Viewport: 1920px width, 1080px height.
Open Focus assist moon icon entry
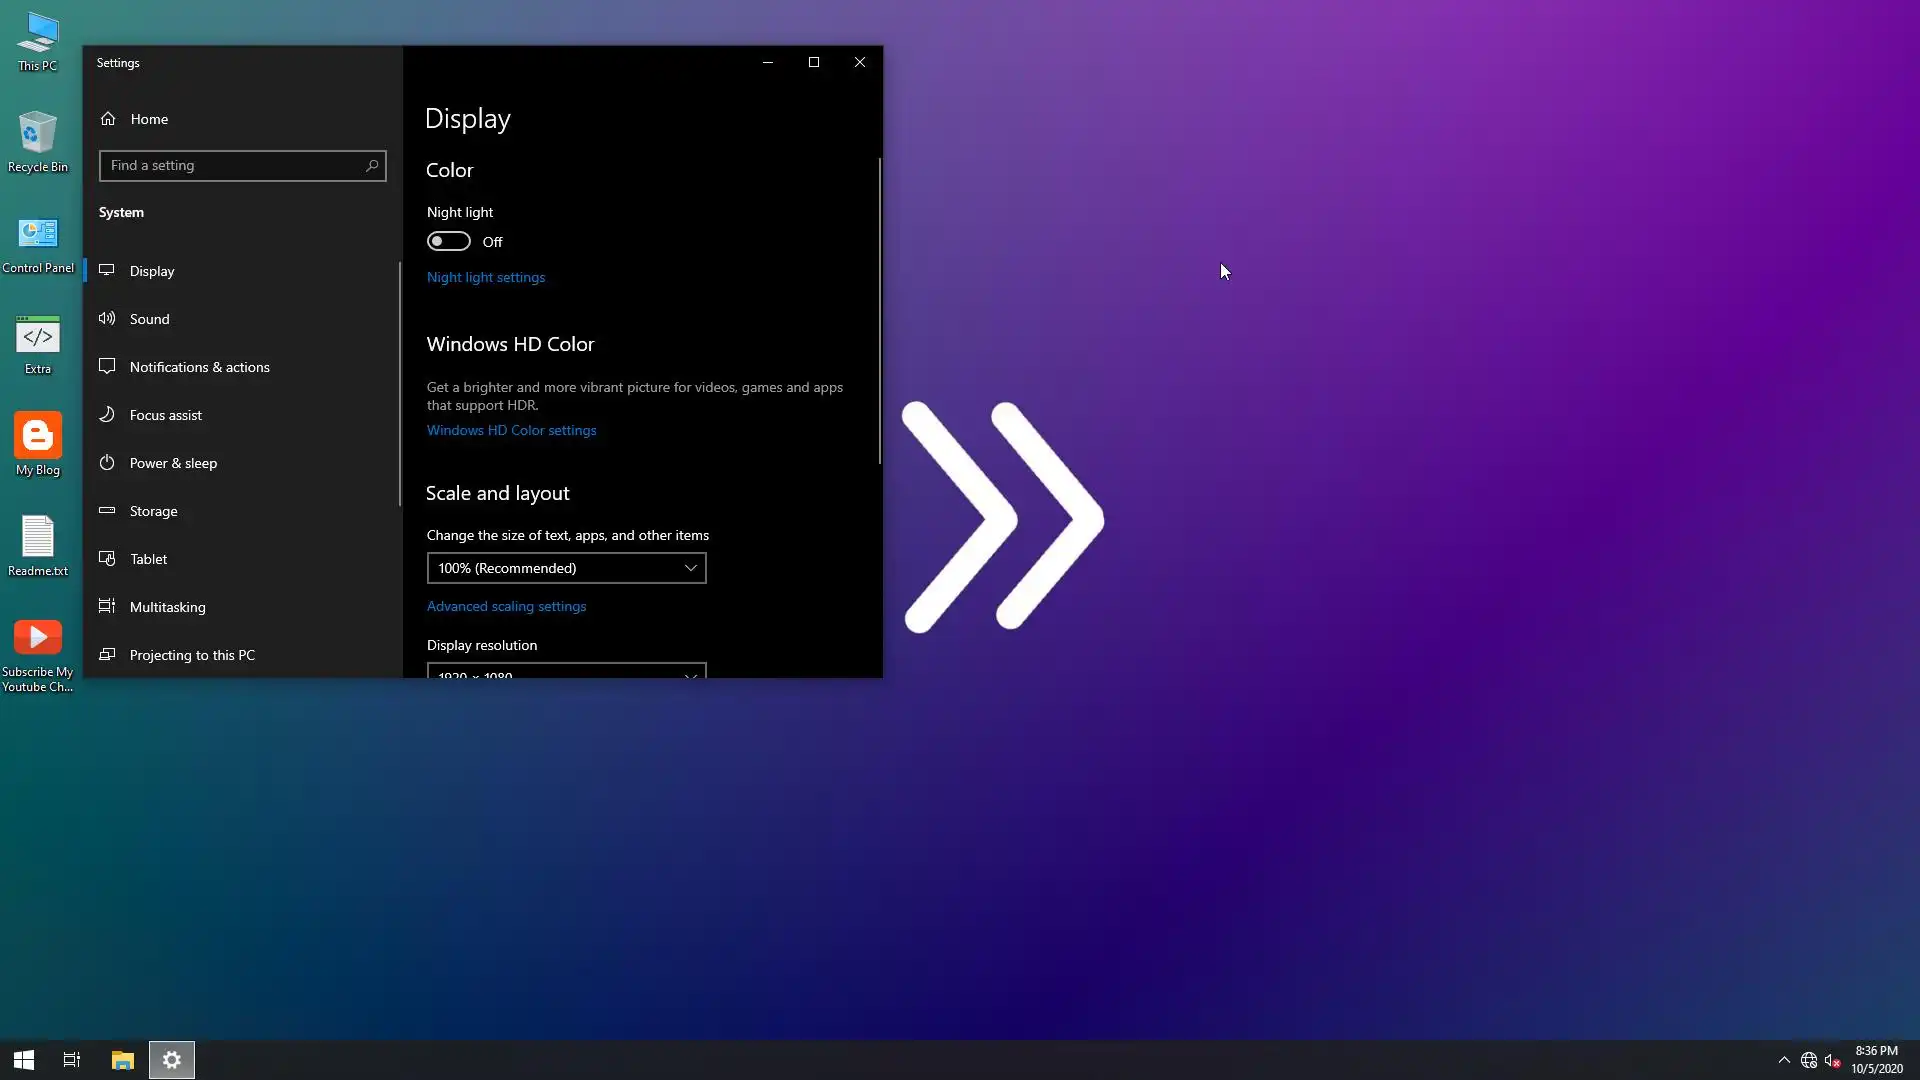(x=107, y=415)
